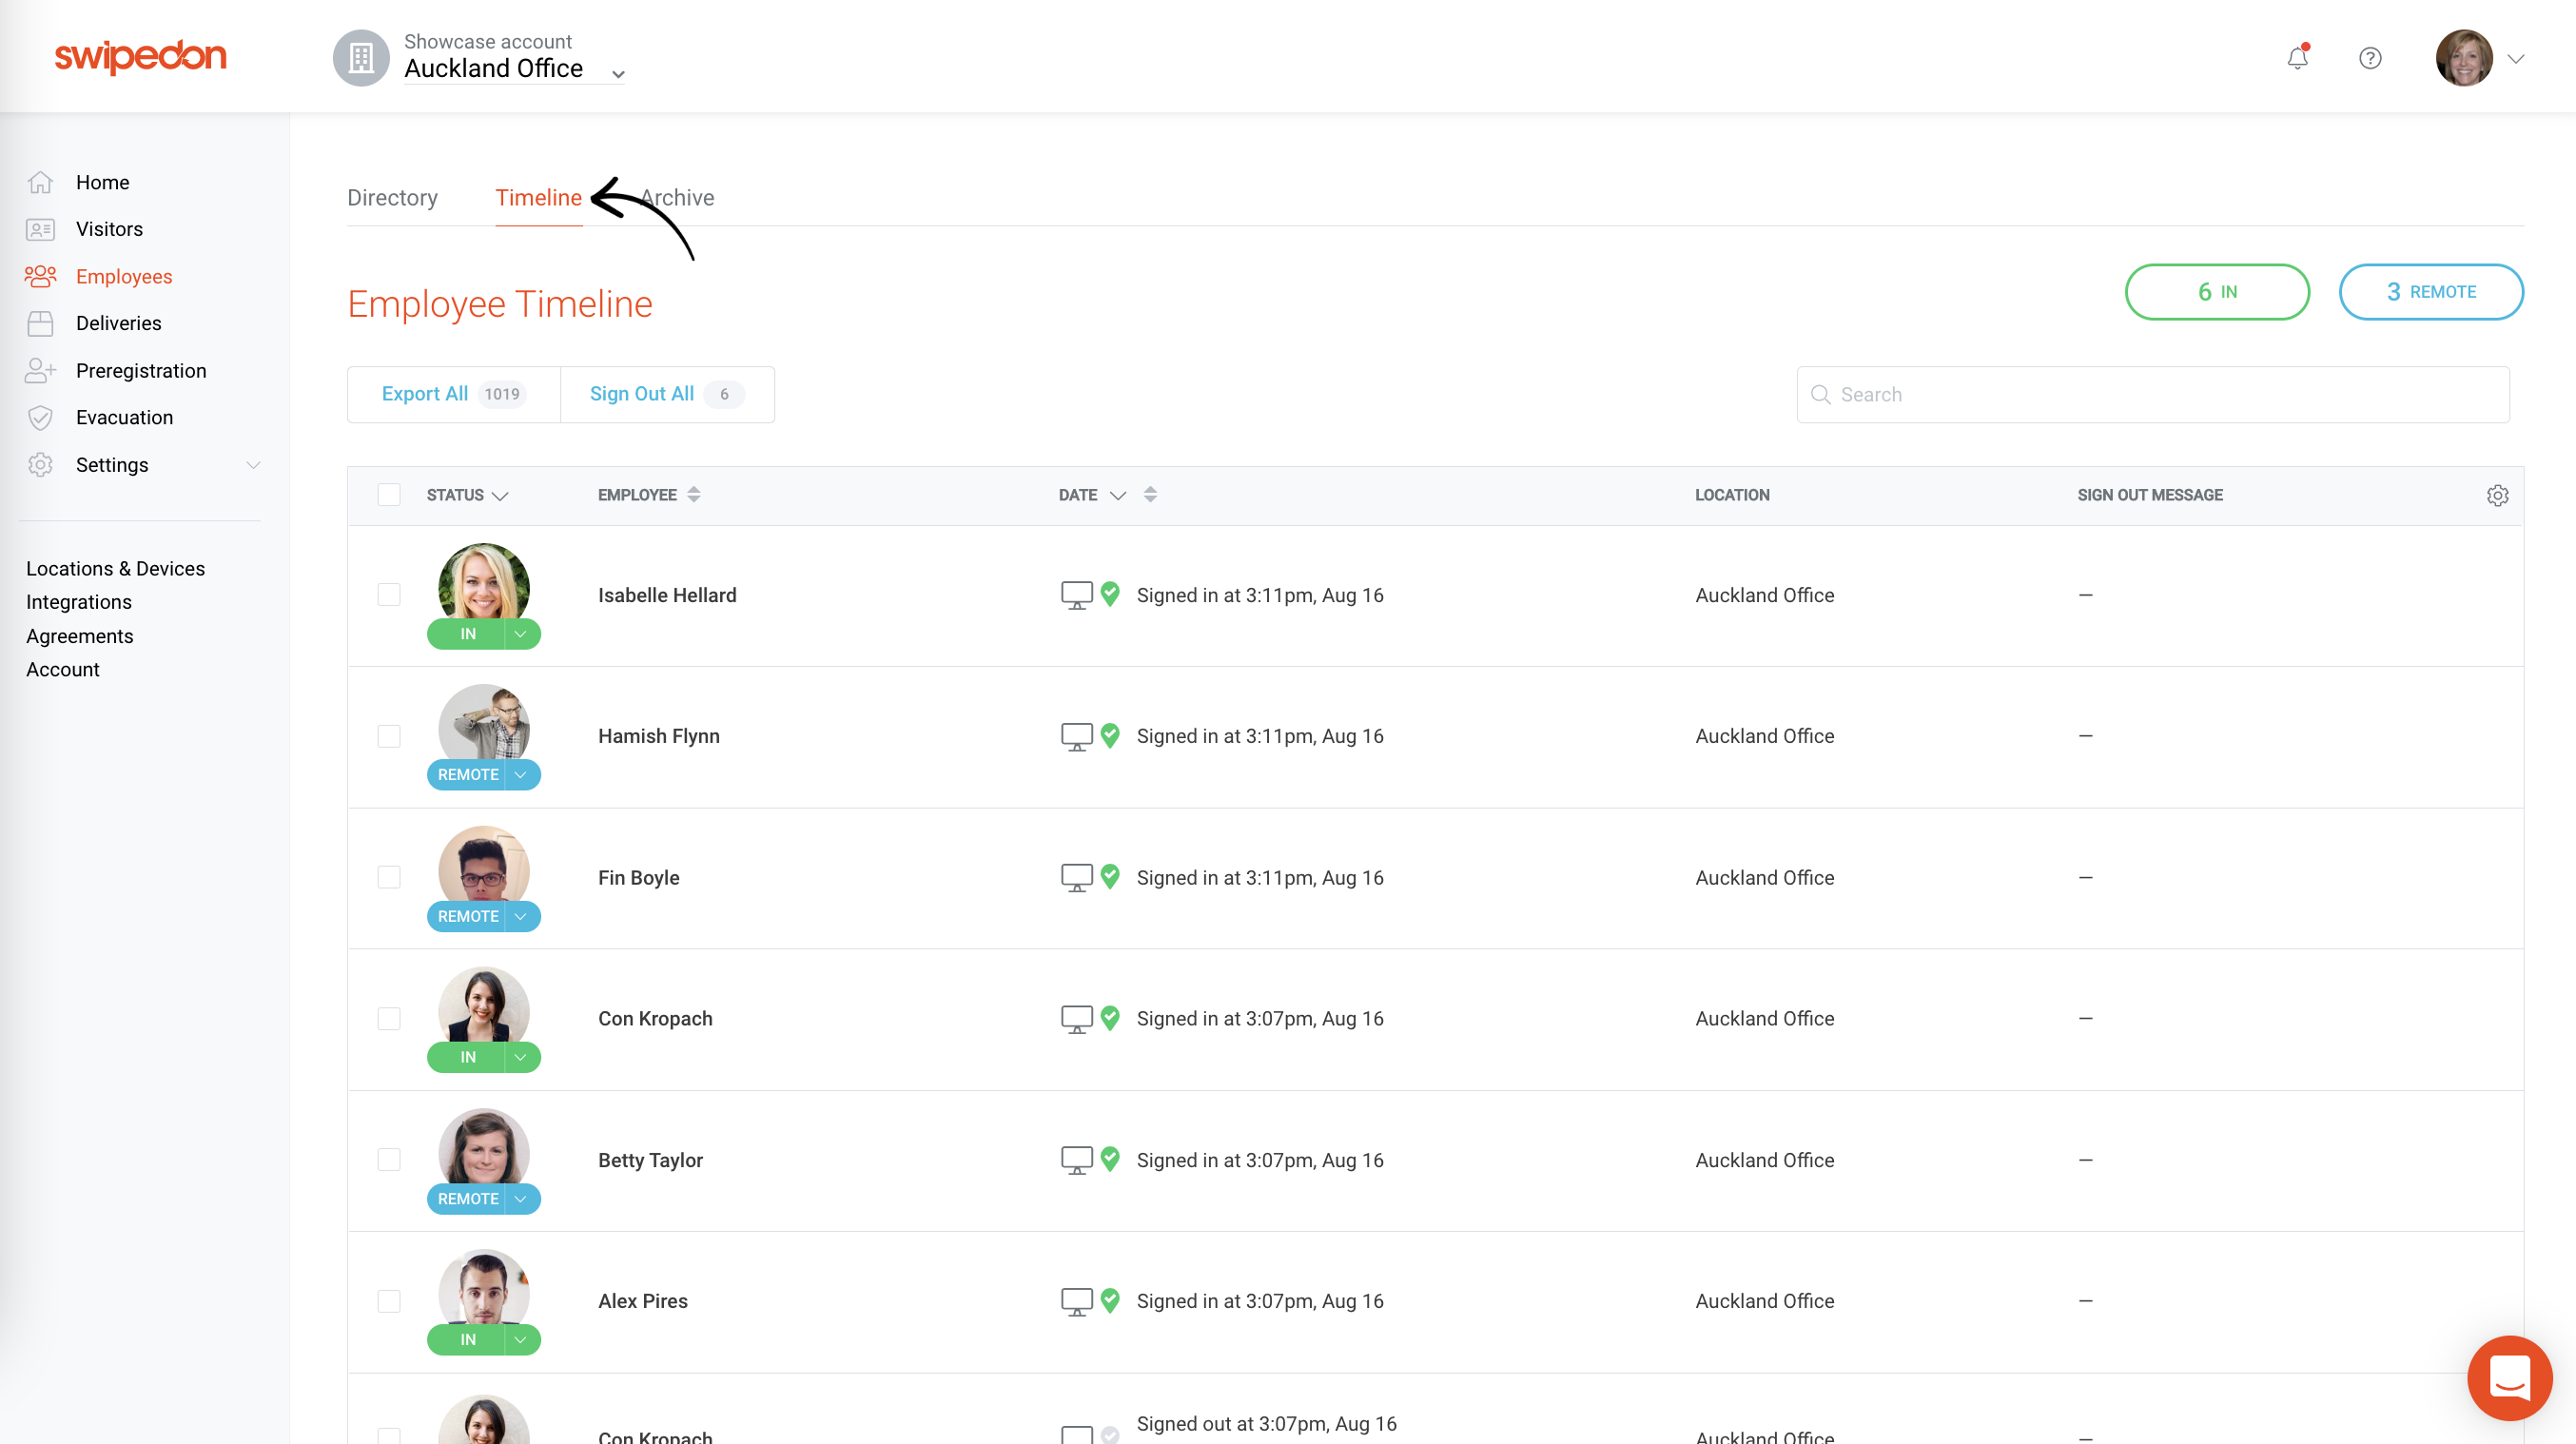This screenshot has height=1444, width=2576.
Task: Click Fin Boyle's profile photo
Action: pyautogui.click(x=484, y=865)
